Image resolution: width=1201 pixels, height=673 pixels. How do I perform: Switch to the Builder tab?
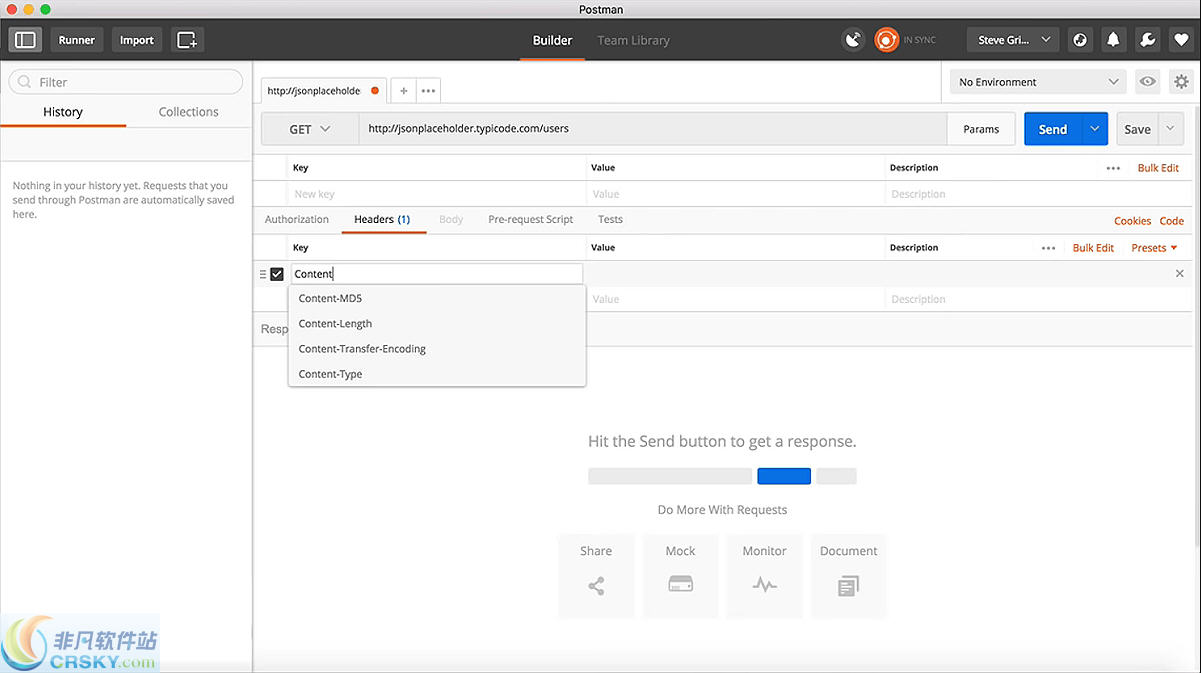(552, 40)
